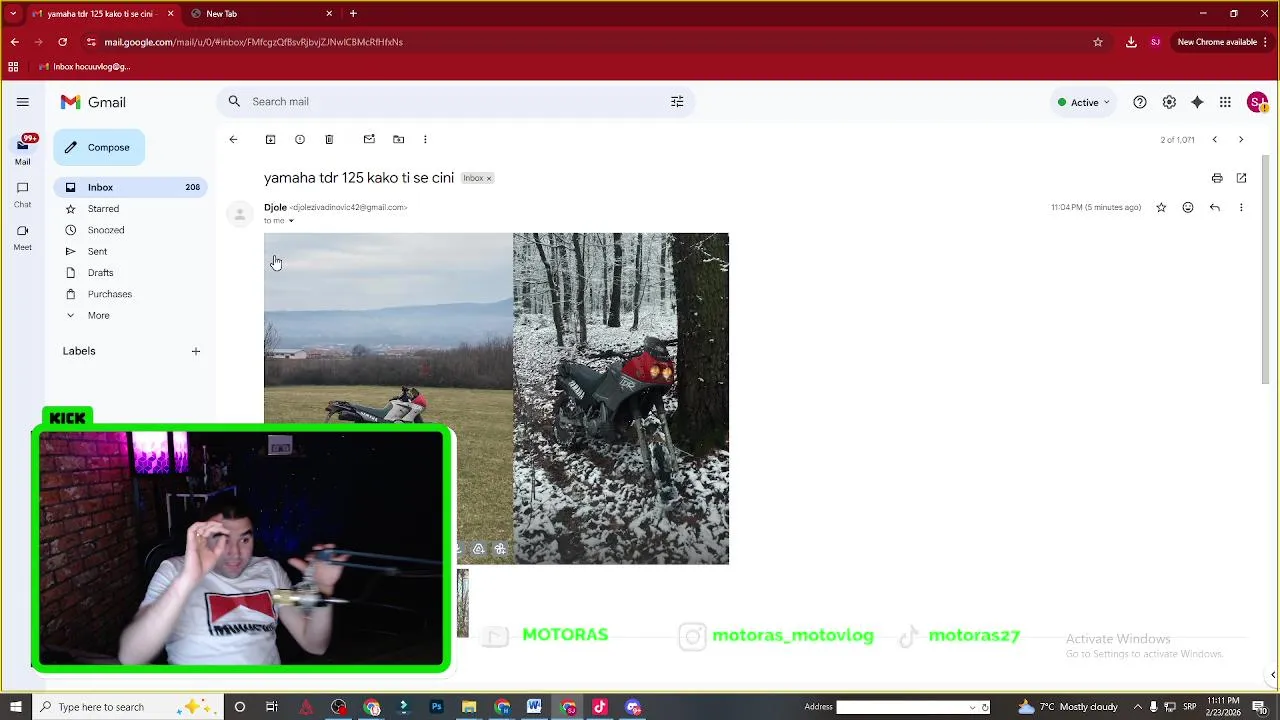
Task: Remove the Inbox label from the email
Action: coord(489,178)
